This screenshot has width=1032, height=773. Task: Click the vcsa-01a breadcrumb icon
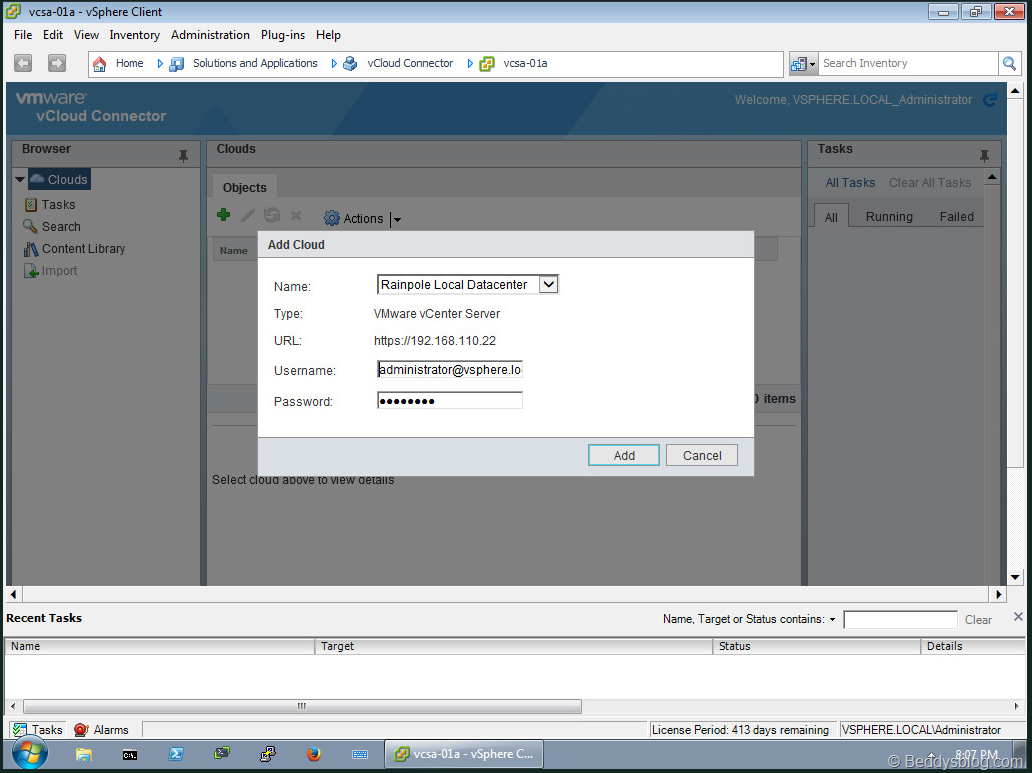487,64
